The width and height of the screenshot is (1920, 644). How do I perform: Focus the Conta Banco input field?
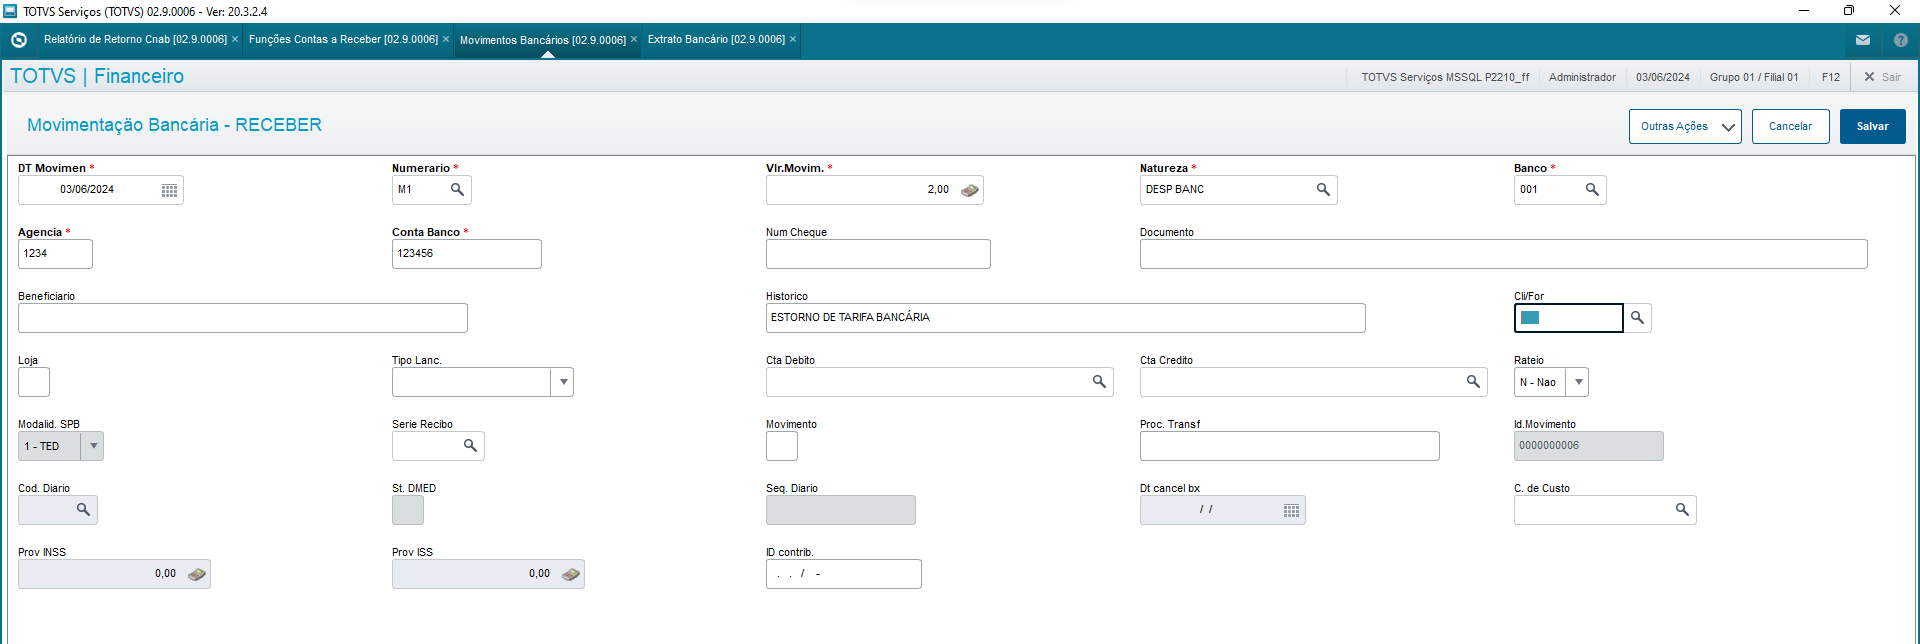(466, 254)
